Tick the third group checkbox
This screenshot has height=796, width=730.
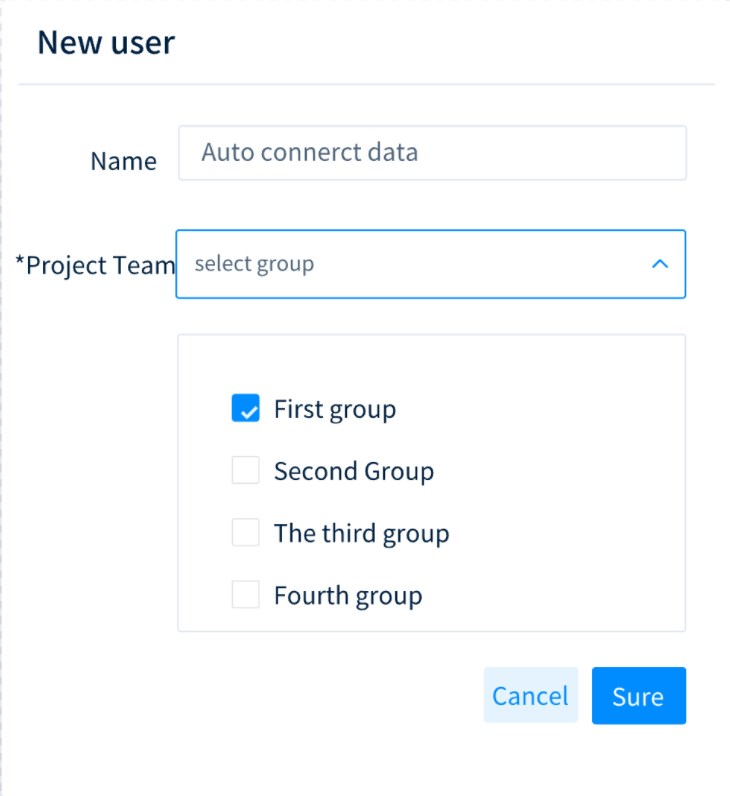pyautogui.click(x=246, y=532)
